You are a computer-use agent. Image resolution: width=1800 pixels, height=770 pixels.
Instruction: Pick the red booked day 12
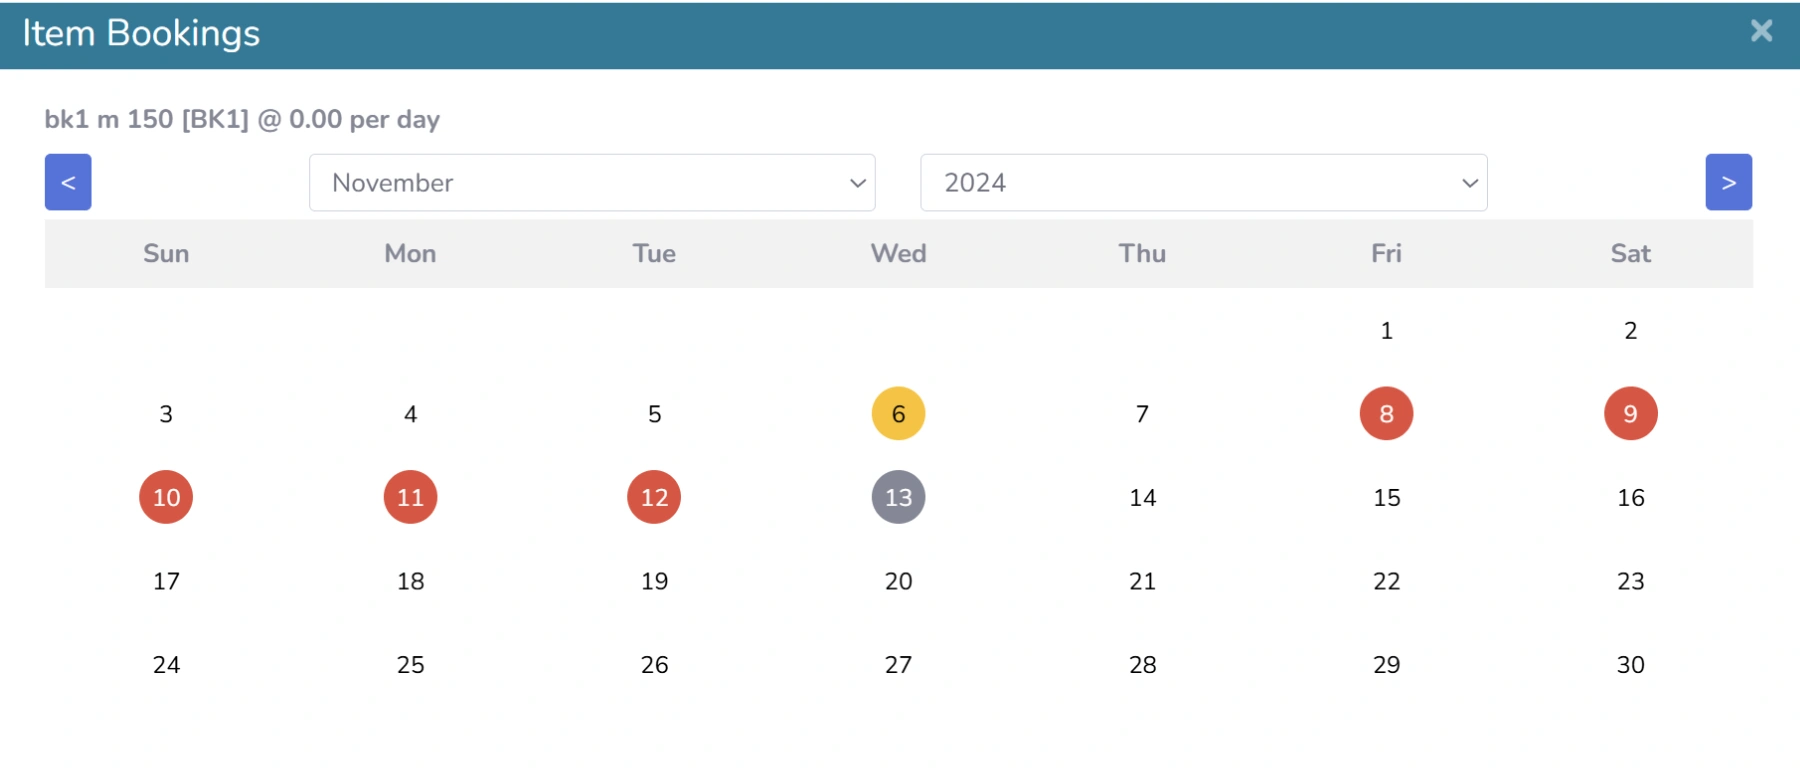(654, 497)
